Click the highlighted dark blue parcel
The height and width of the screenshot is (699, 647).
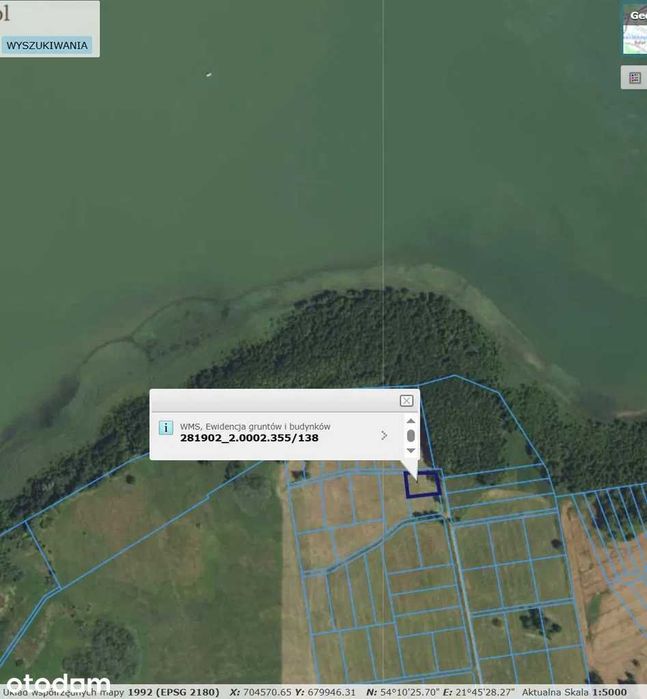[423, 484]
